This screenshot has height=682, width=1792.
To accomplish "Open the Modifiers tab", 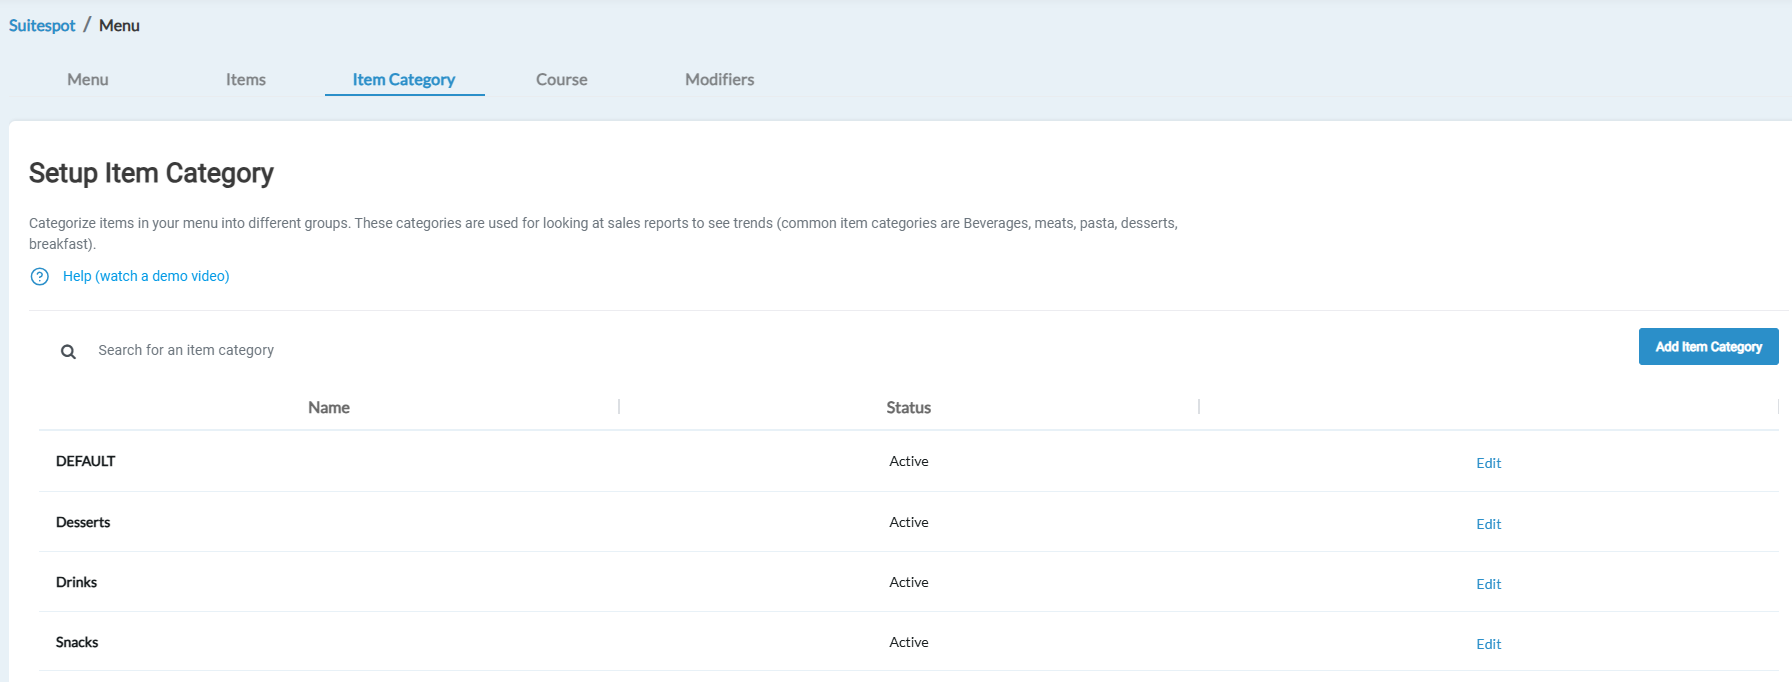I will pyautogui.click(x=720, y=80).
